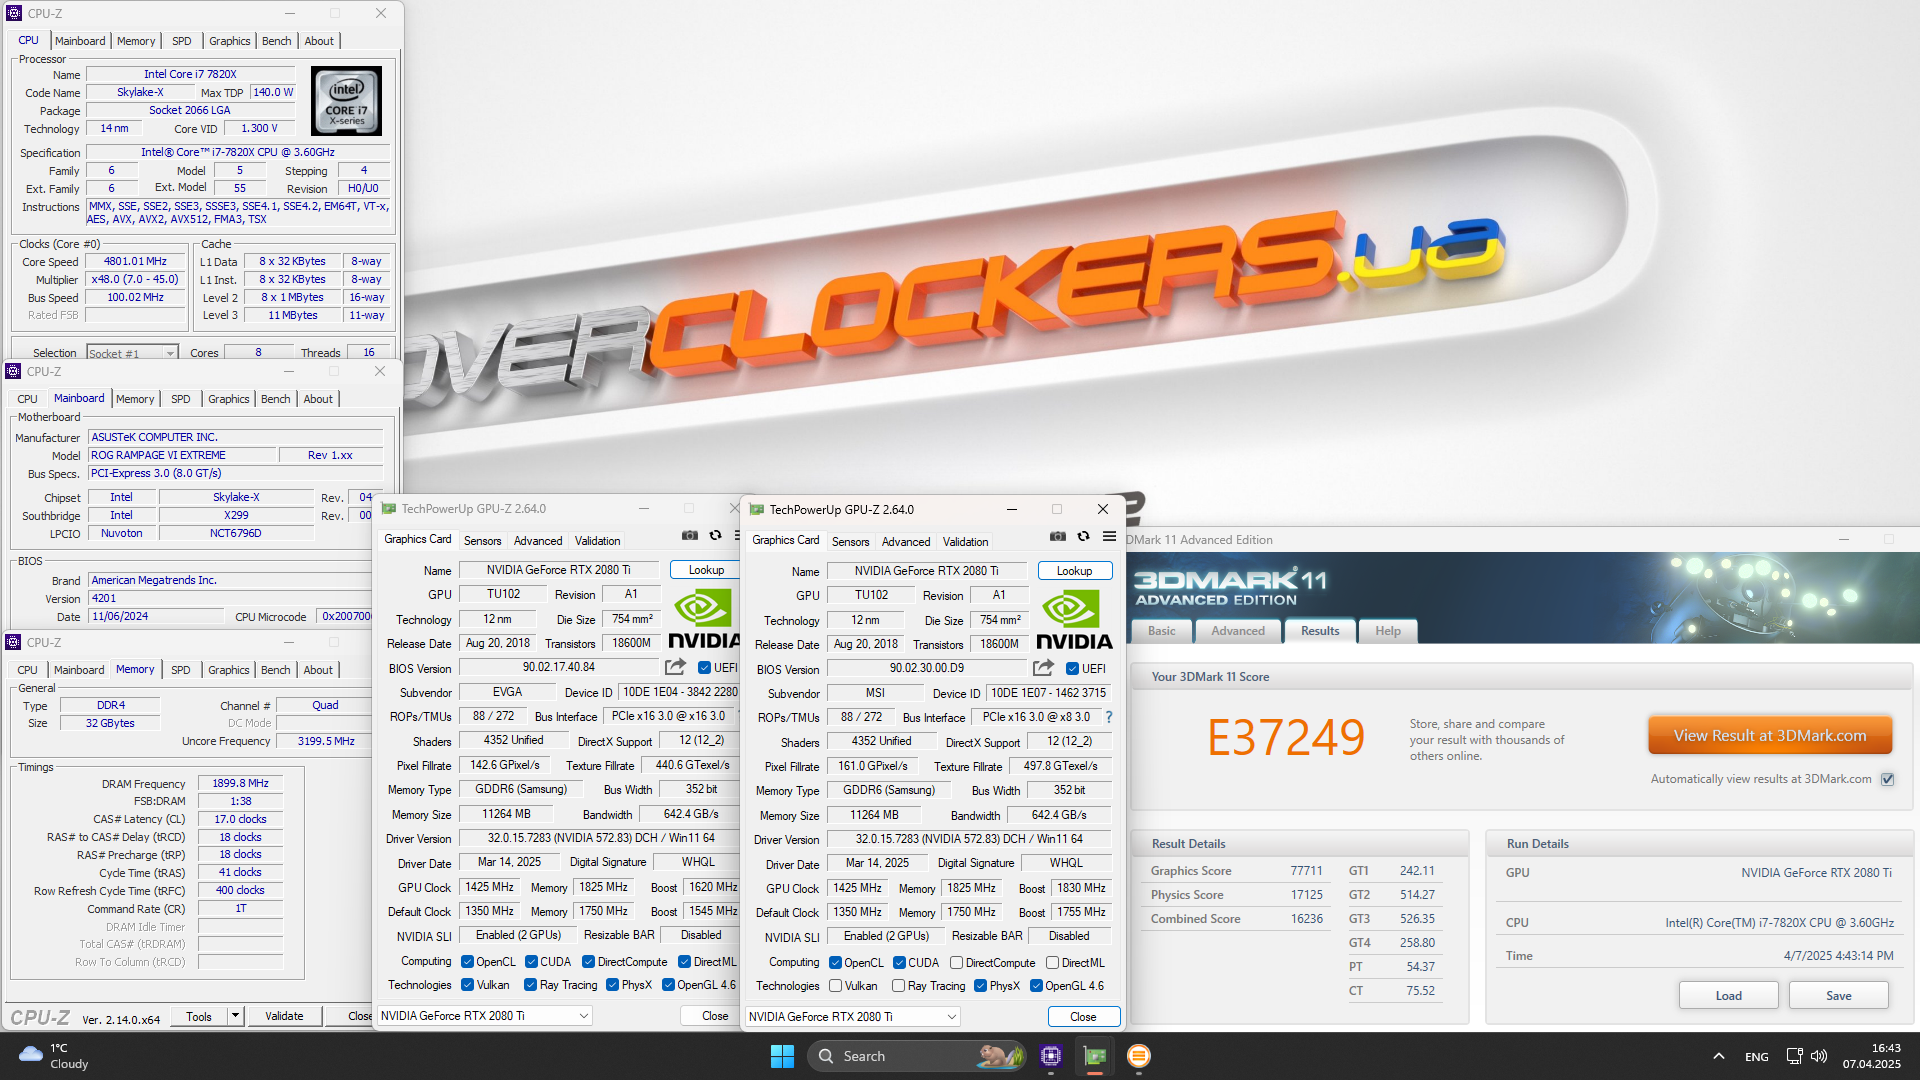Click network icon in system tray
The image size is (1920, 1080).
[x=1794, y=1056]
